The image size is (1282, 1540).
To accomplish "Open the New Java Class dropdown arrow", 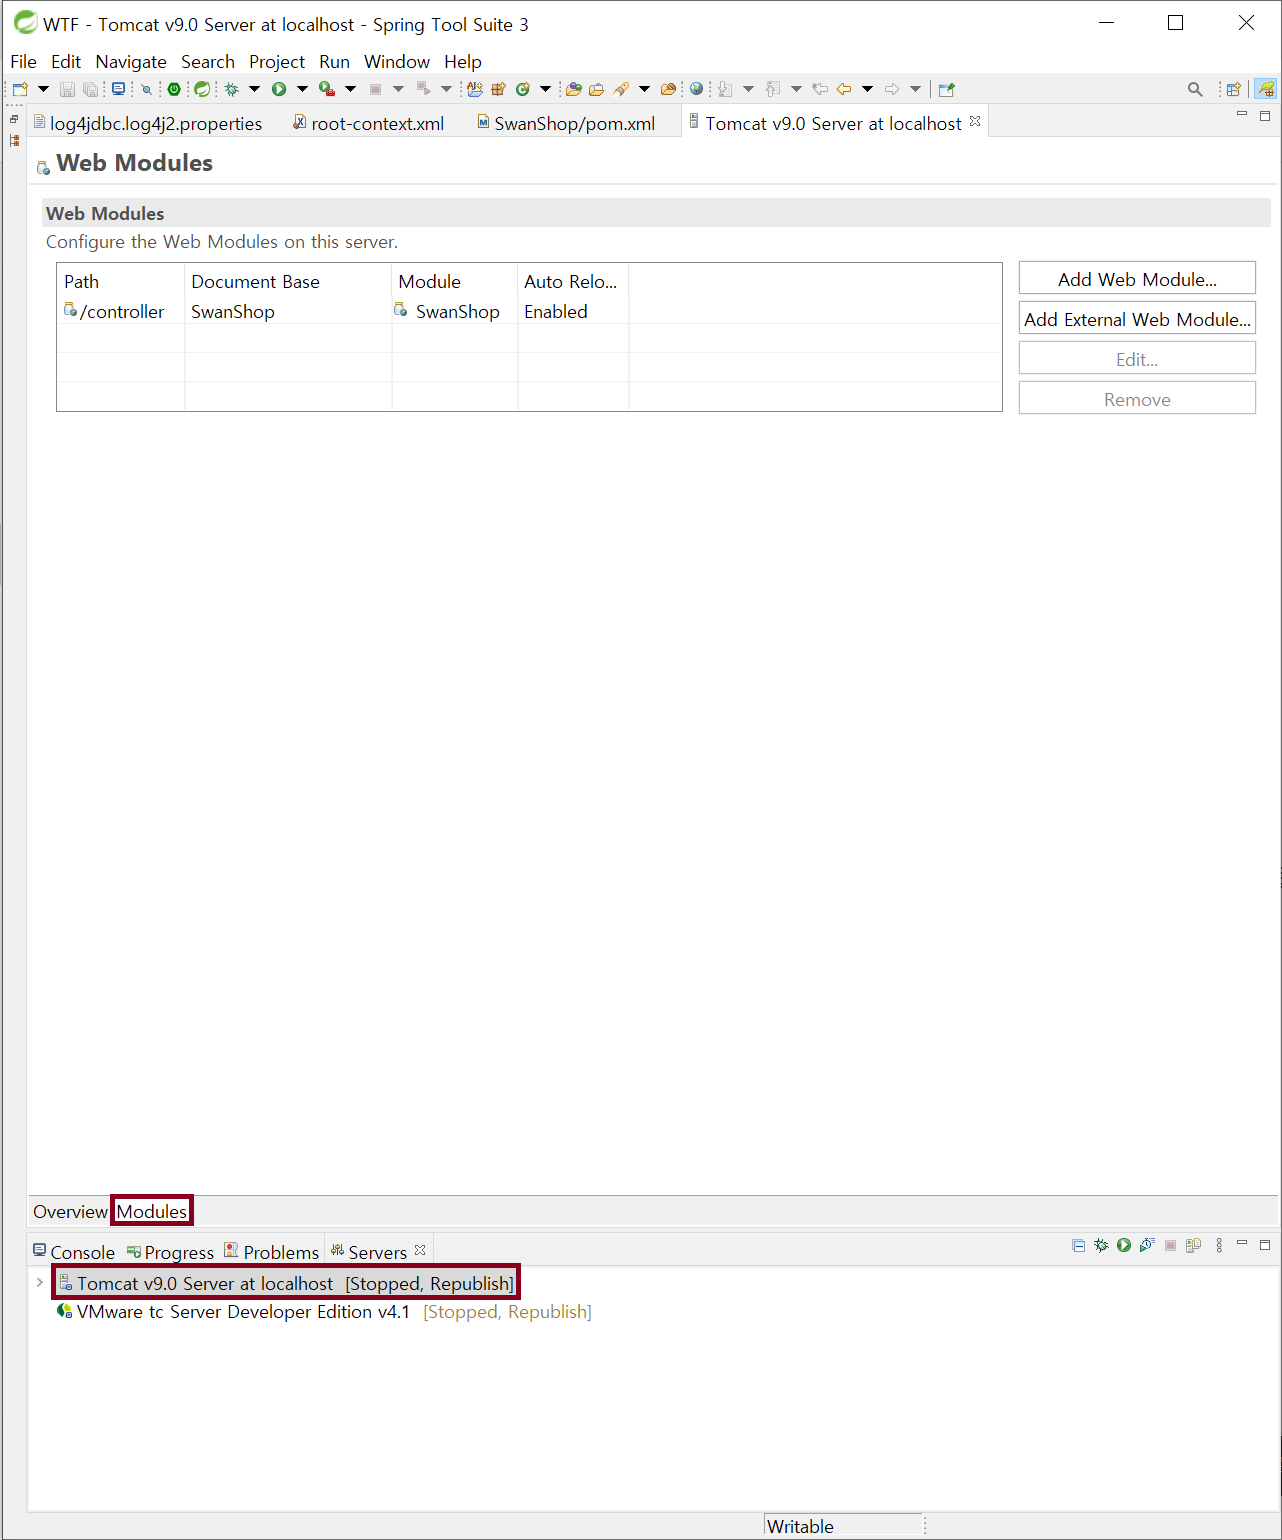I will coord(545,89).
